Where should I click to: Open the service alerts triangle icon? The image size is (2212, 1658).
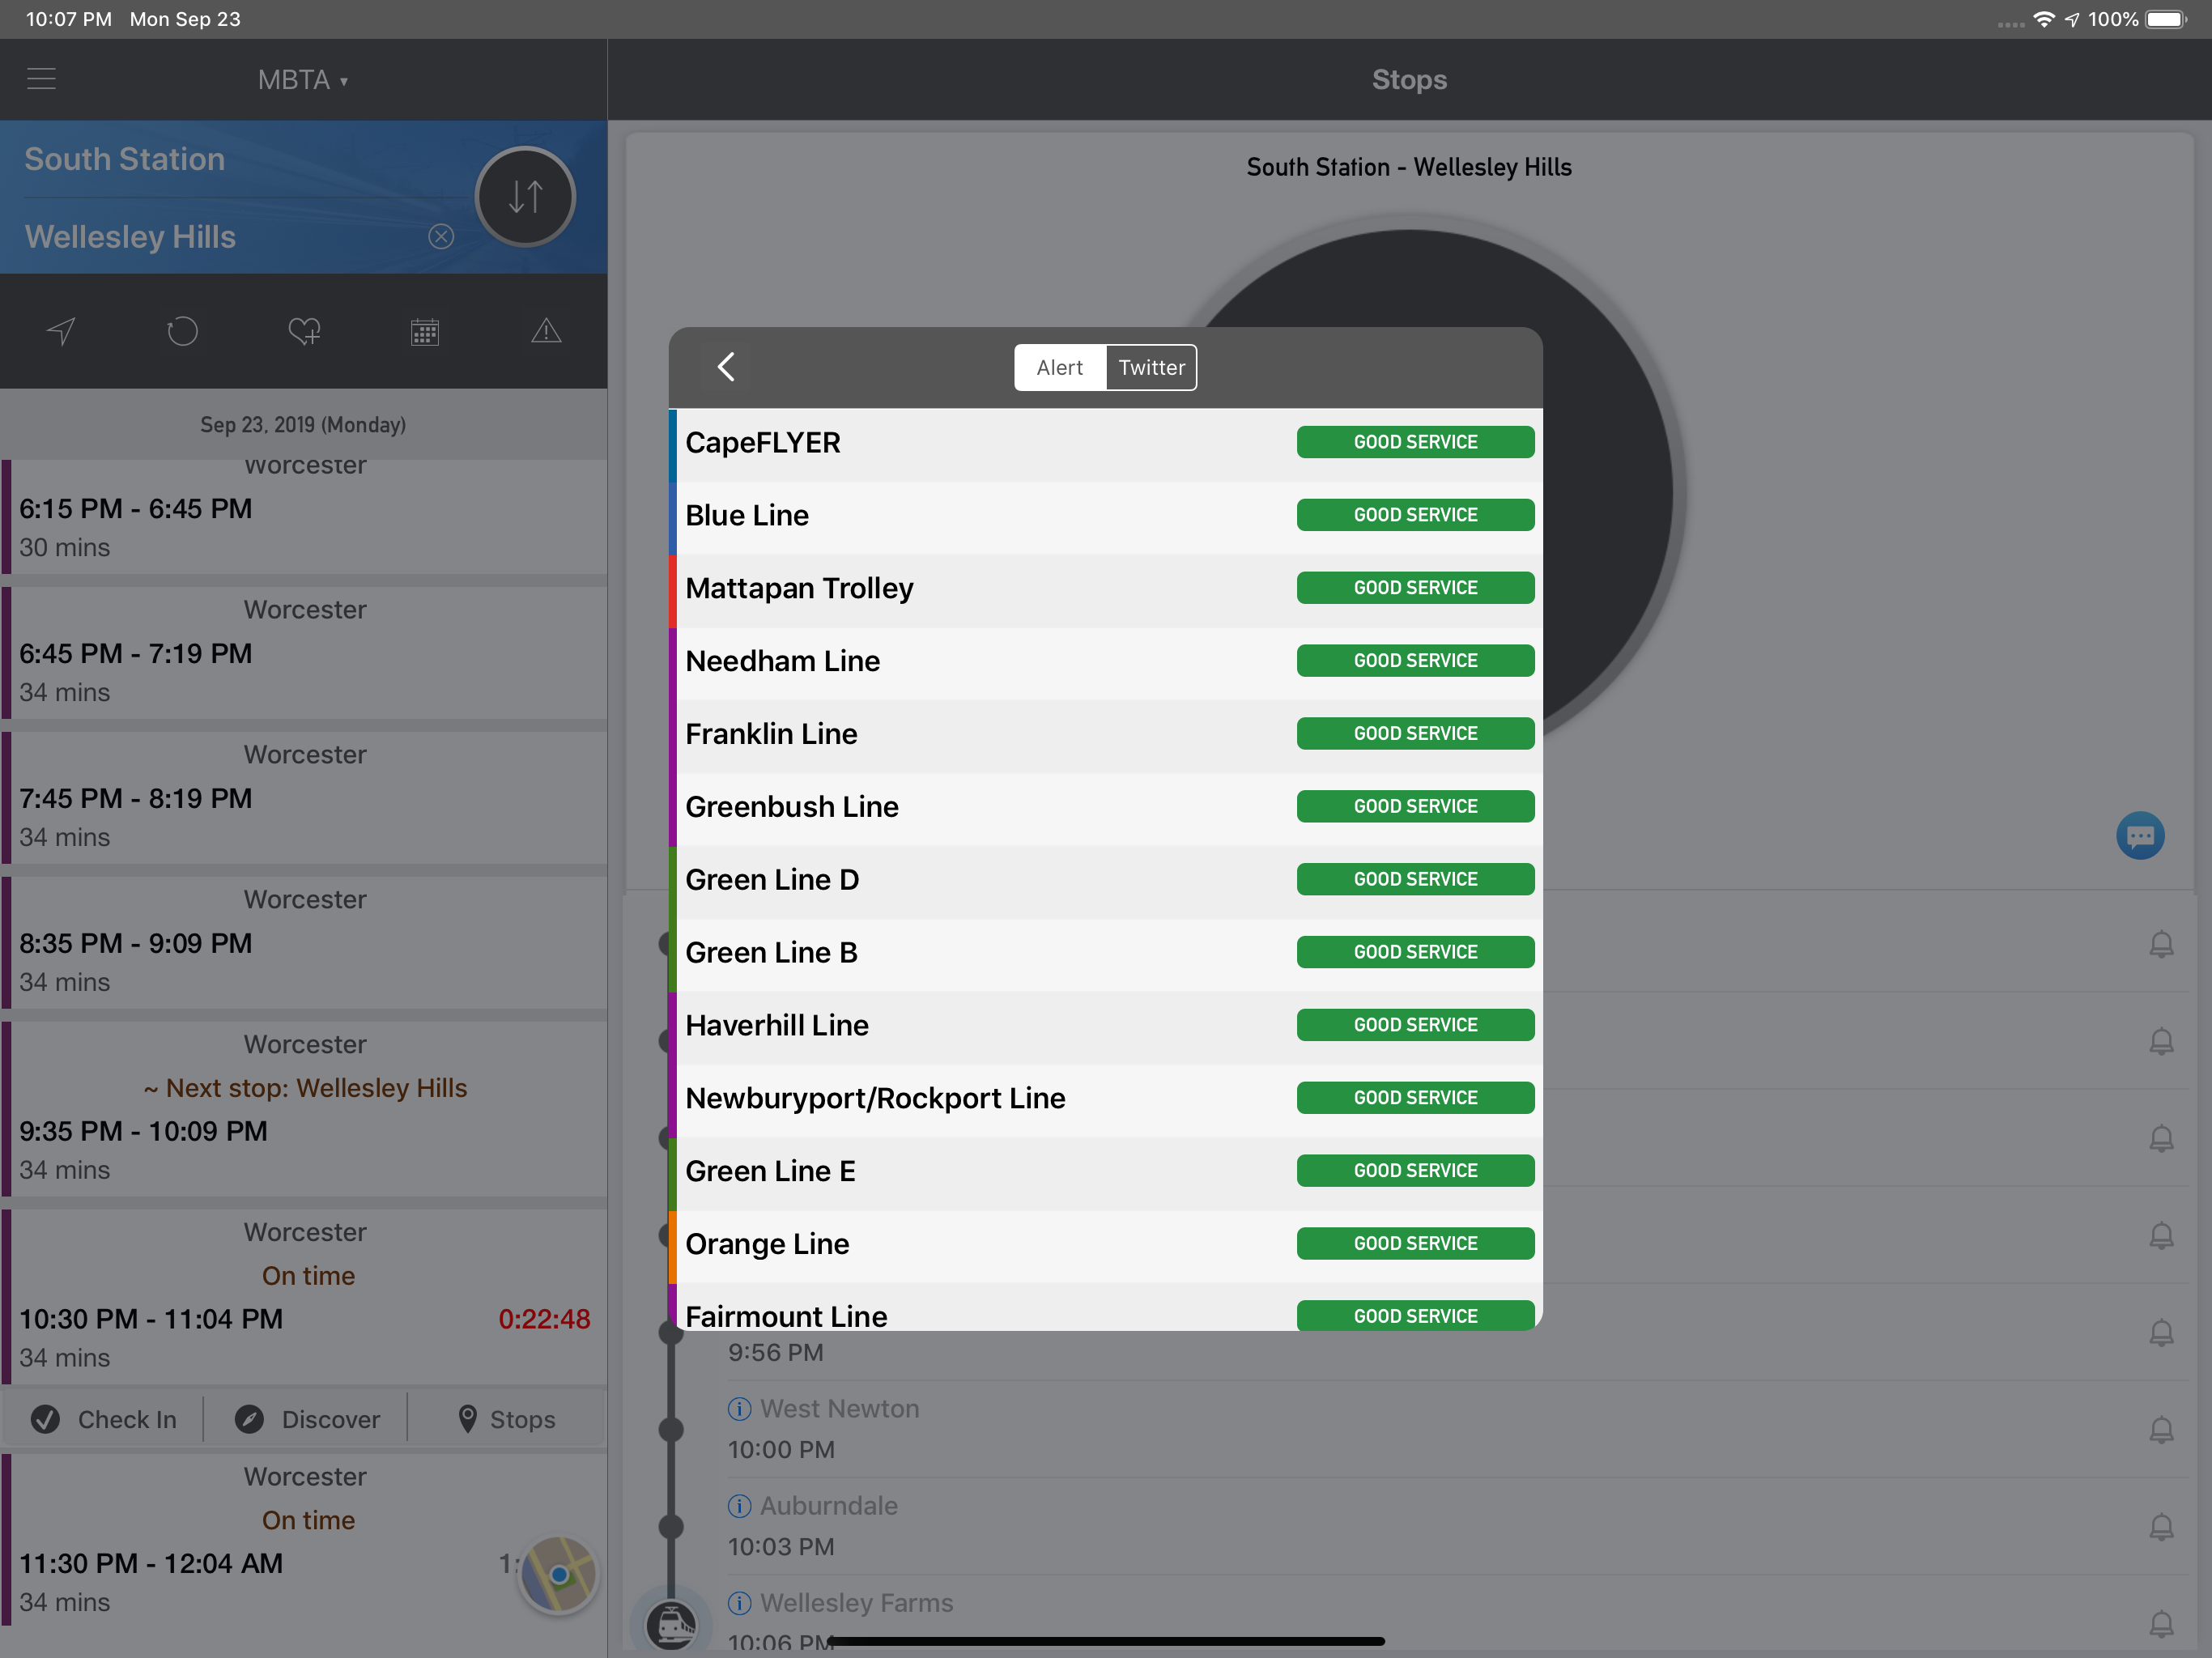click(546, 331)
